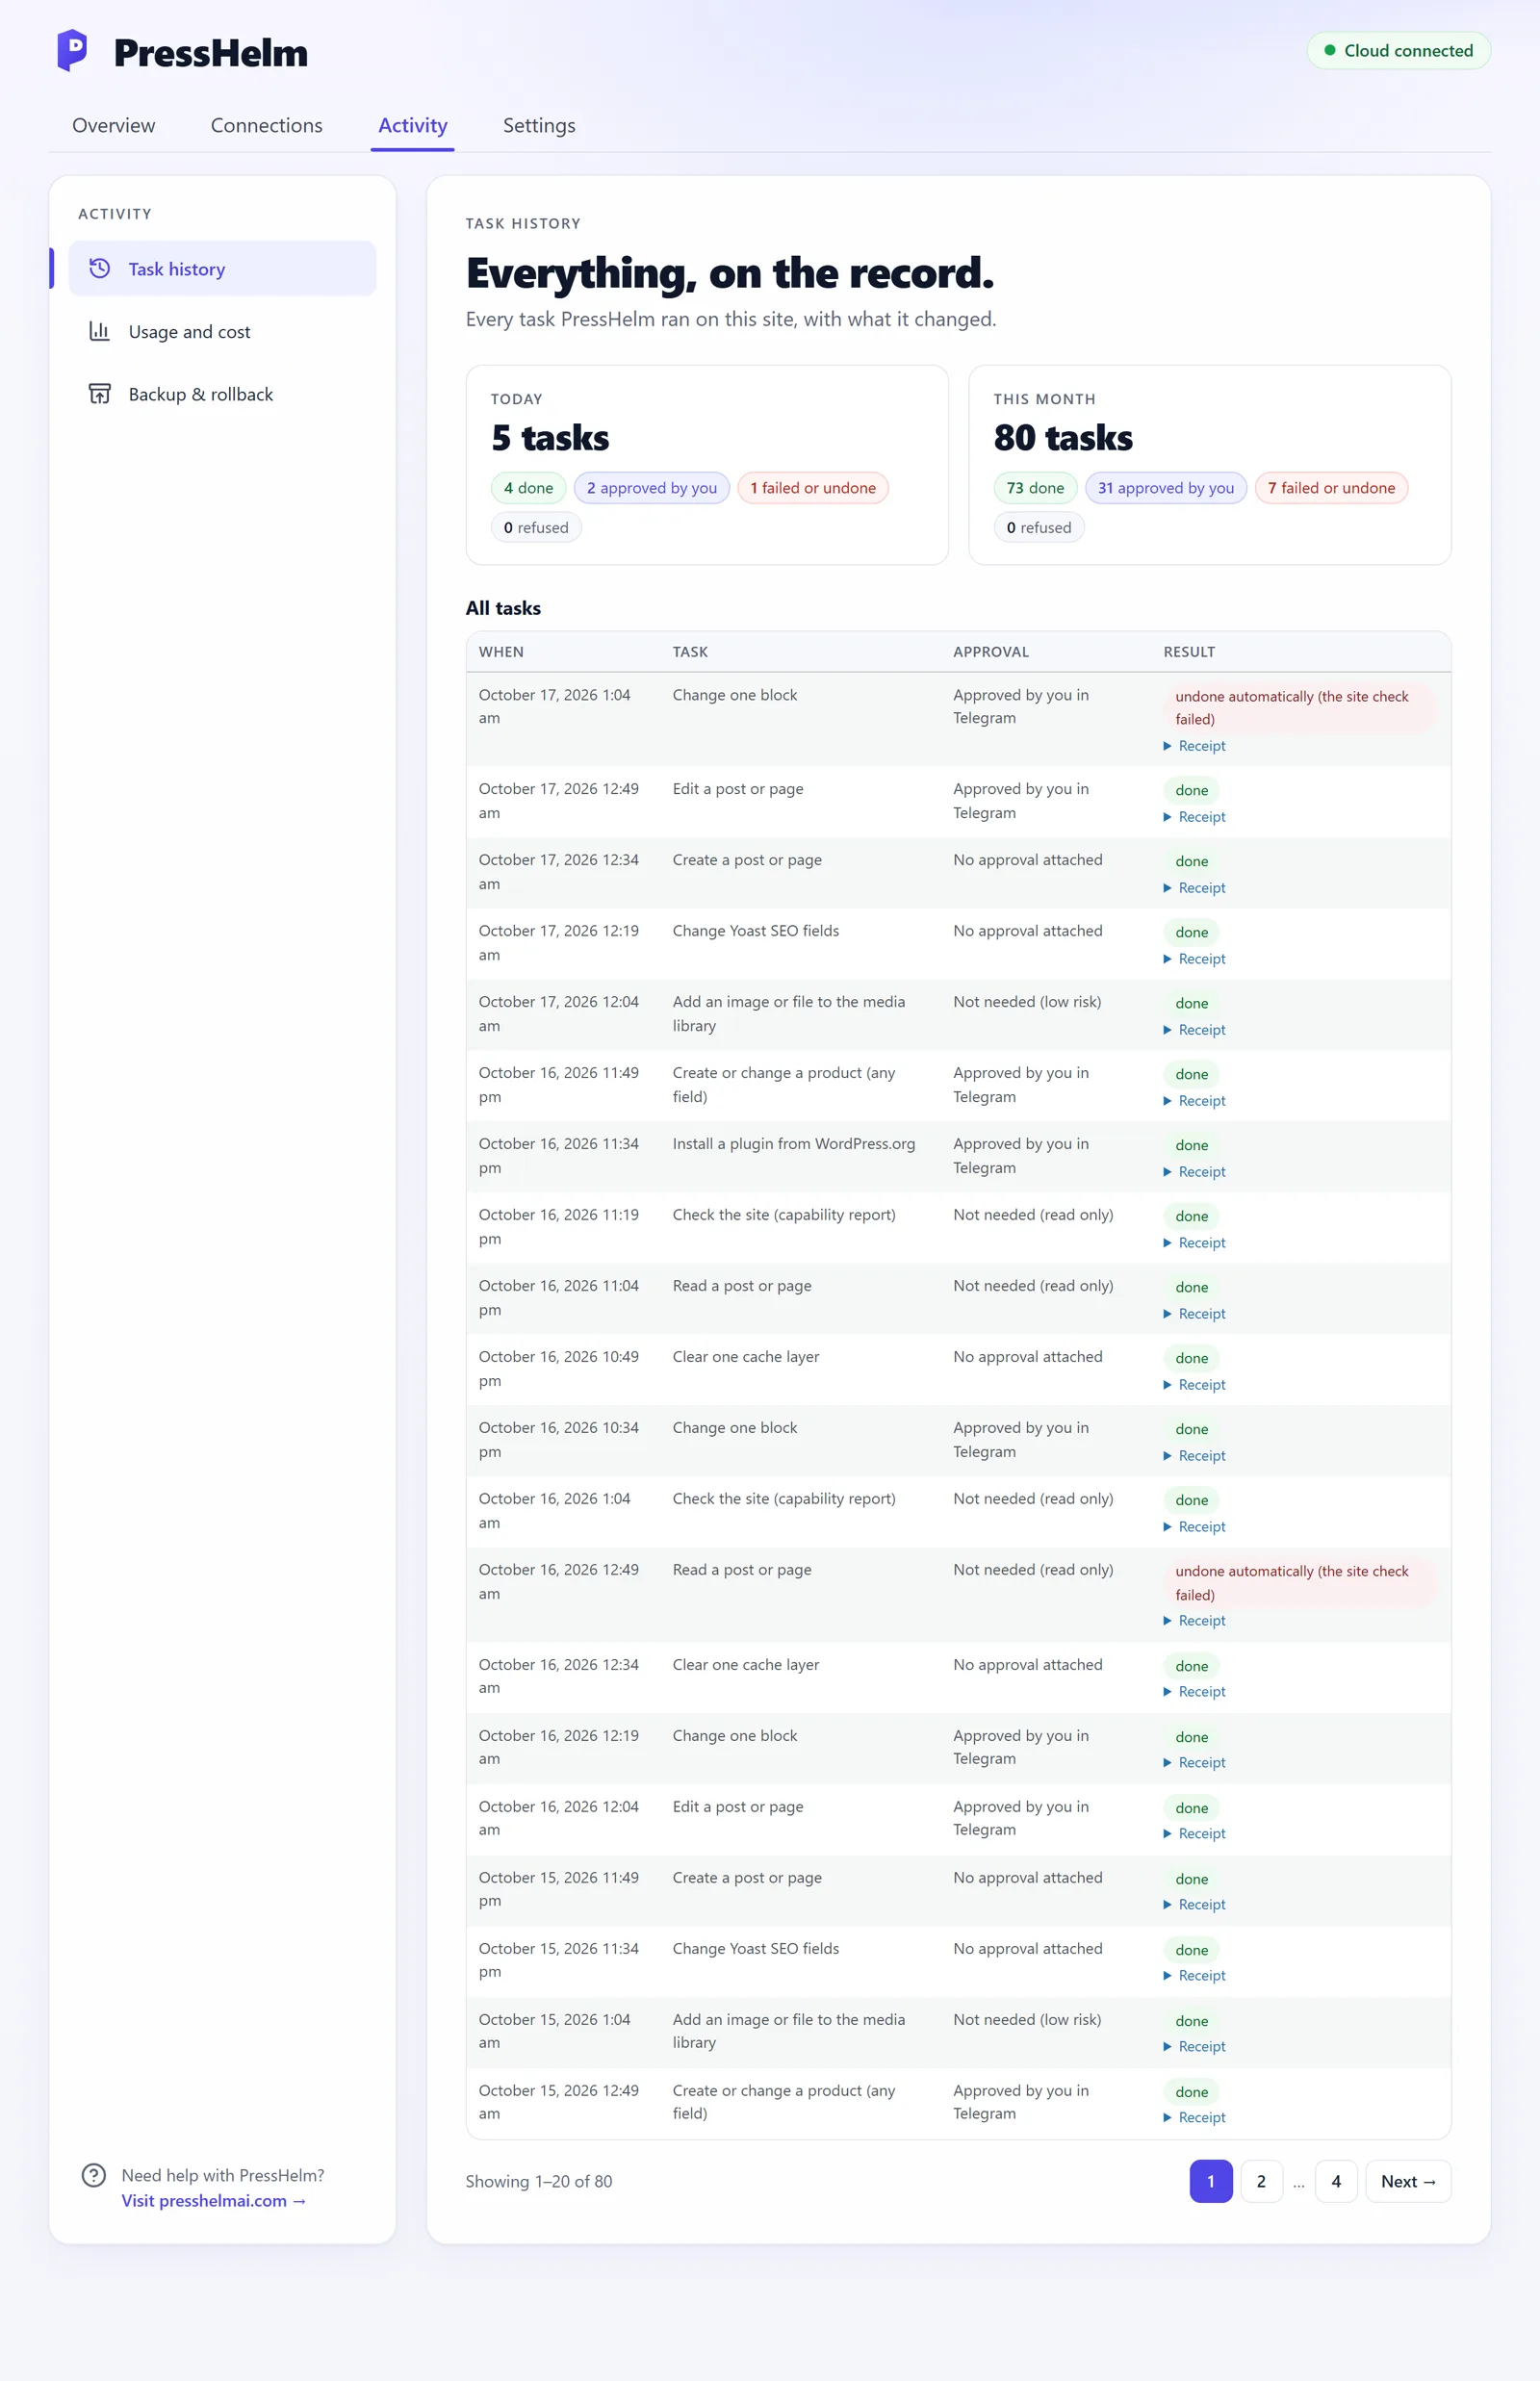Click the undone badge on October 17 1:04 am row
The height and width of the screenshot is (2381, 1540).
click(1300, 707)
